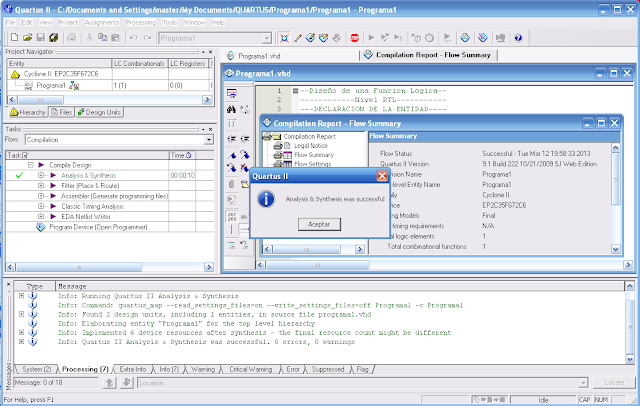
Task: Click the Open folder toolbar icon
Action: pos(27,38)
